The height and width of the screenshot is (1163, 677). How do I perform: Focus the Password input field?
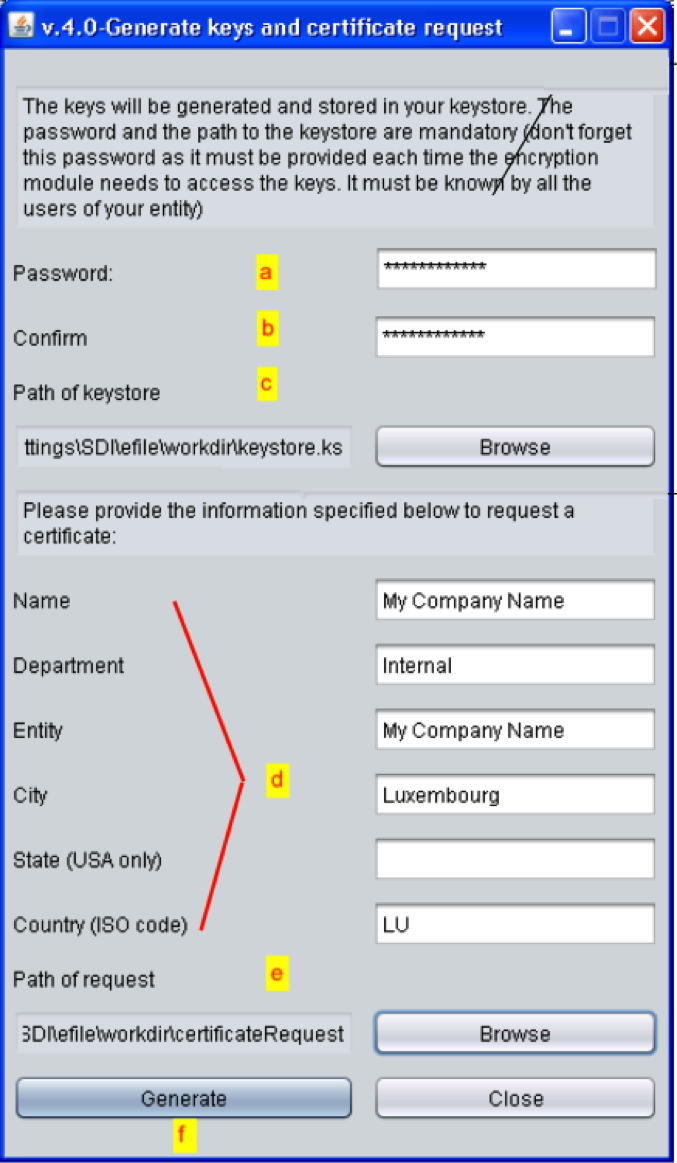coord(516,270)
